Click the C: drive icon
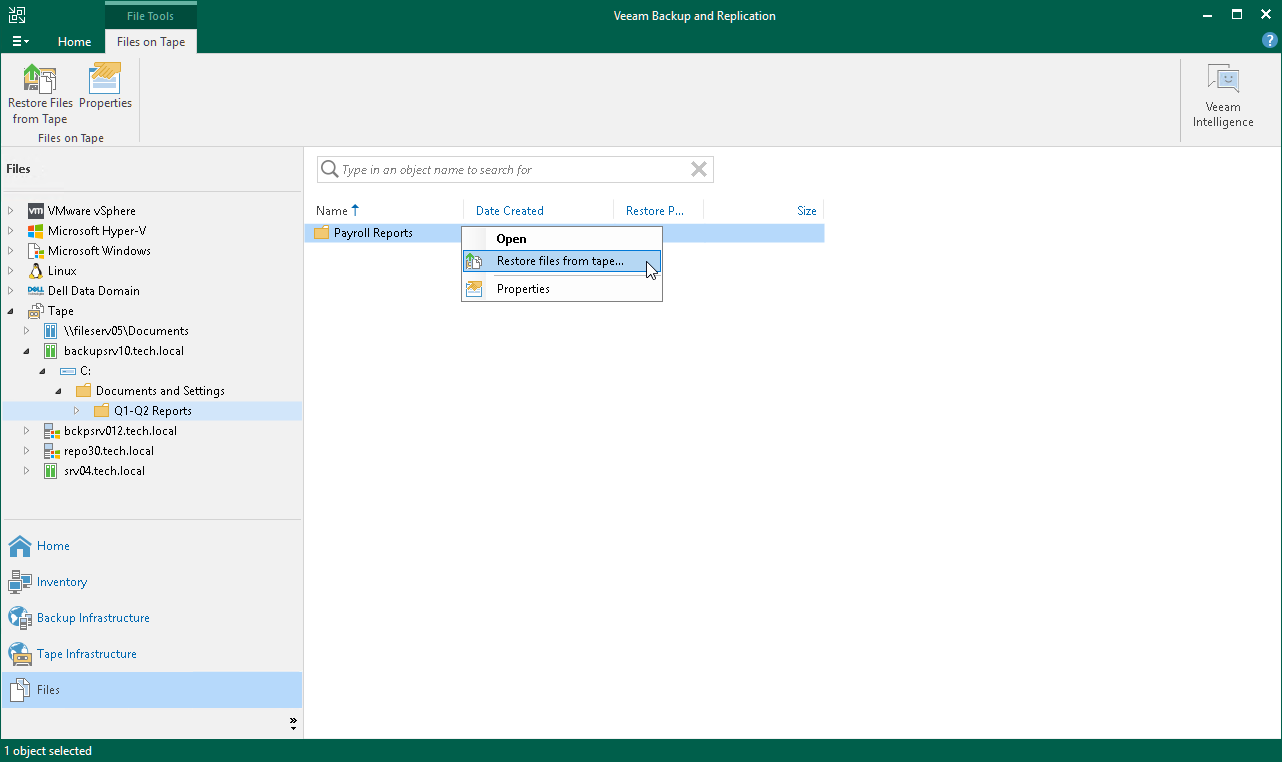 (x=68, y=371)
